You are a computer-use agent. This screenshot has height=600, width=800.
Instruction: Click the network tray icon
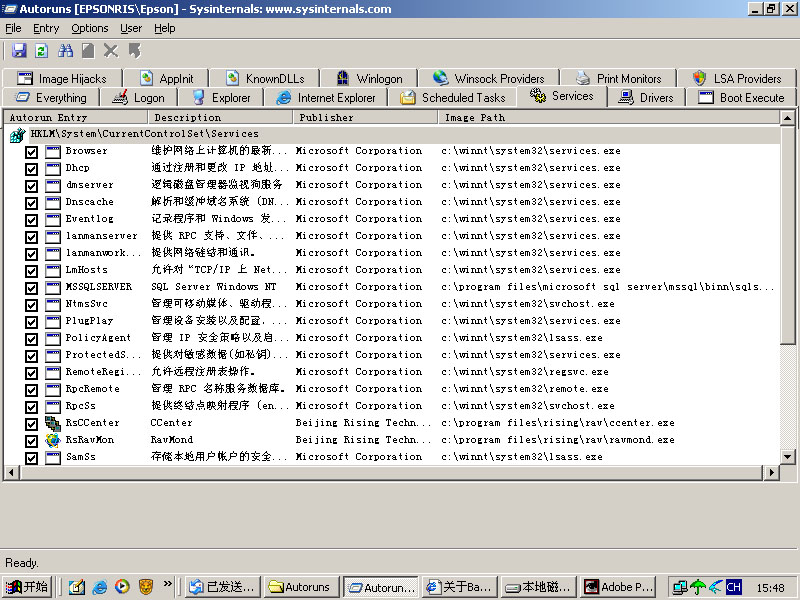coord(680,587)
